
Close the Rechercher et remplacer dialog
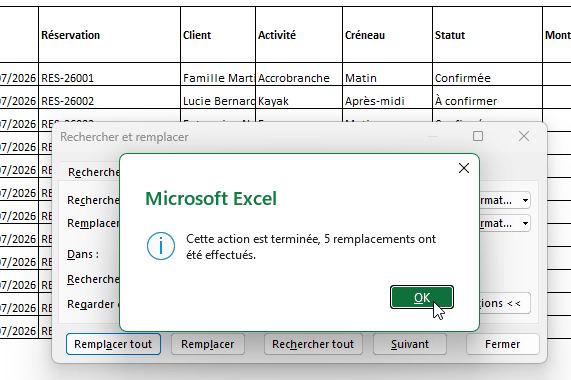(524, 136)
